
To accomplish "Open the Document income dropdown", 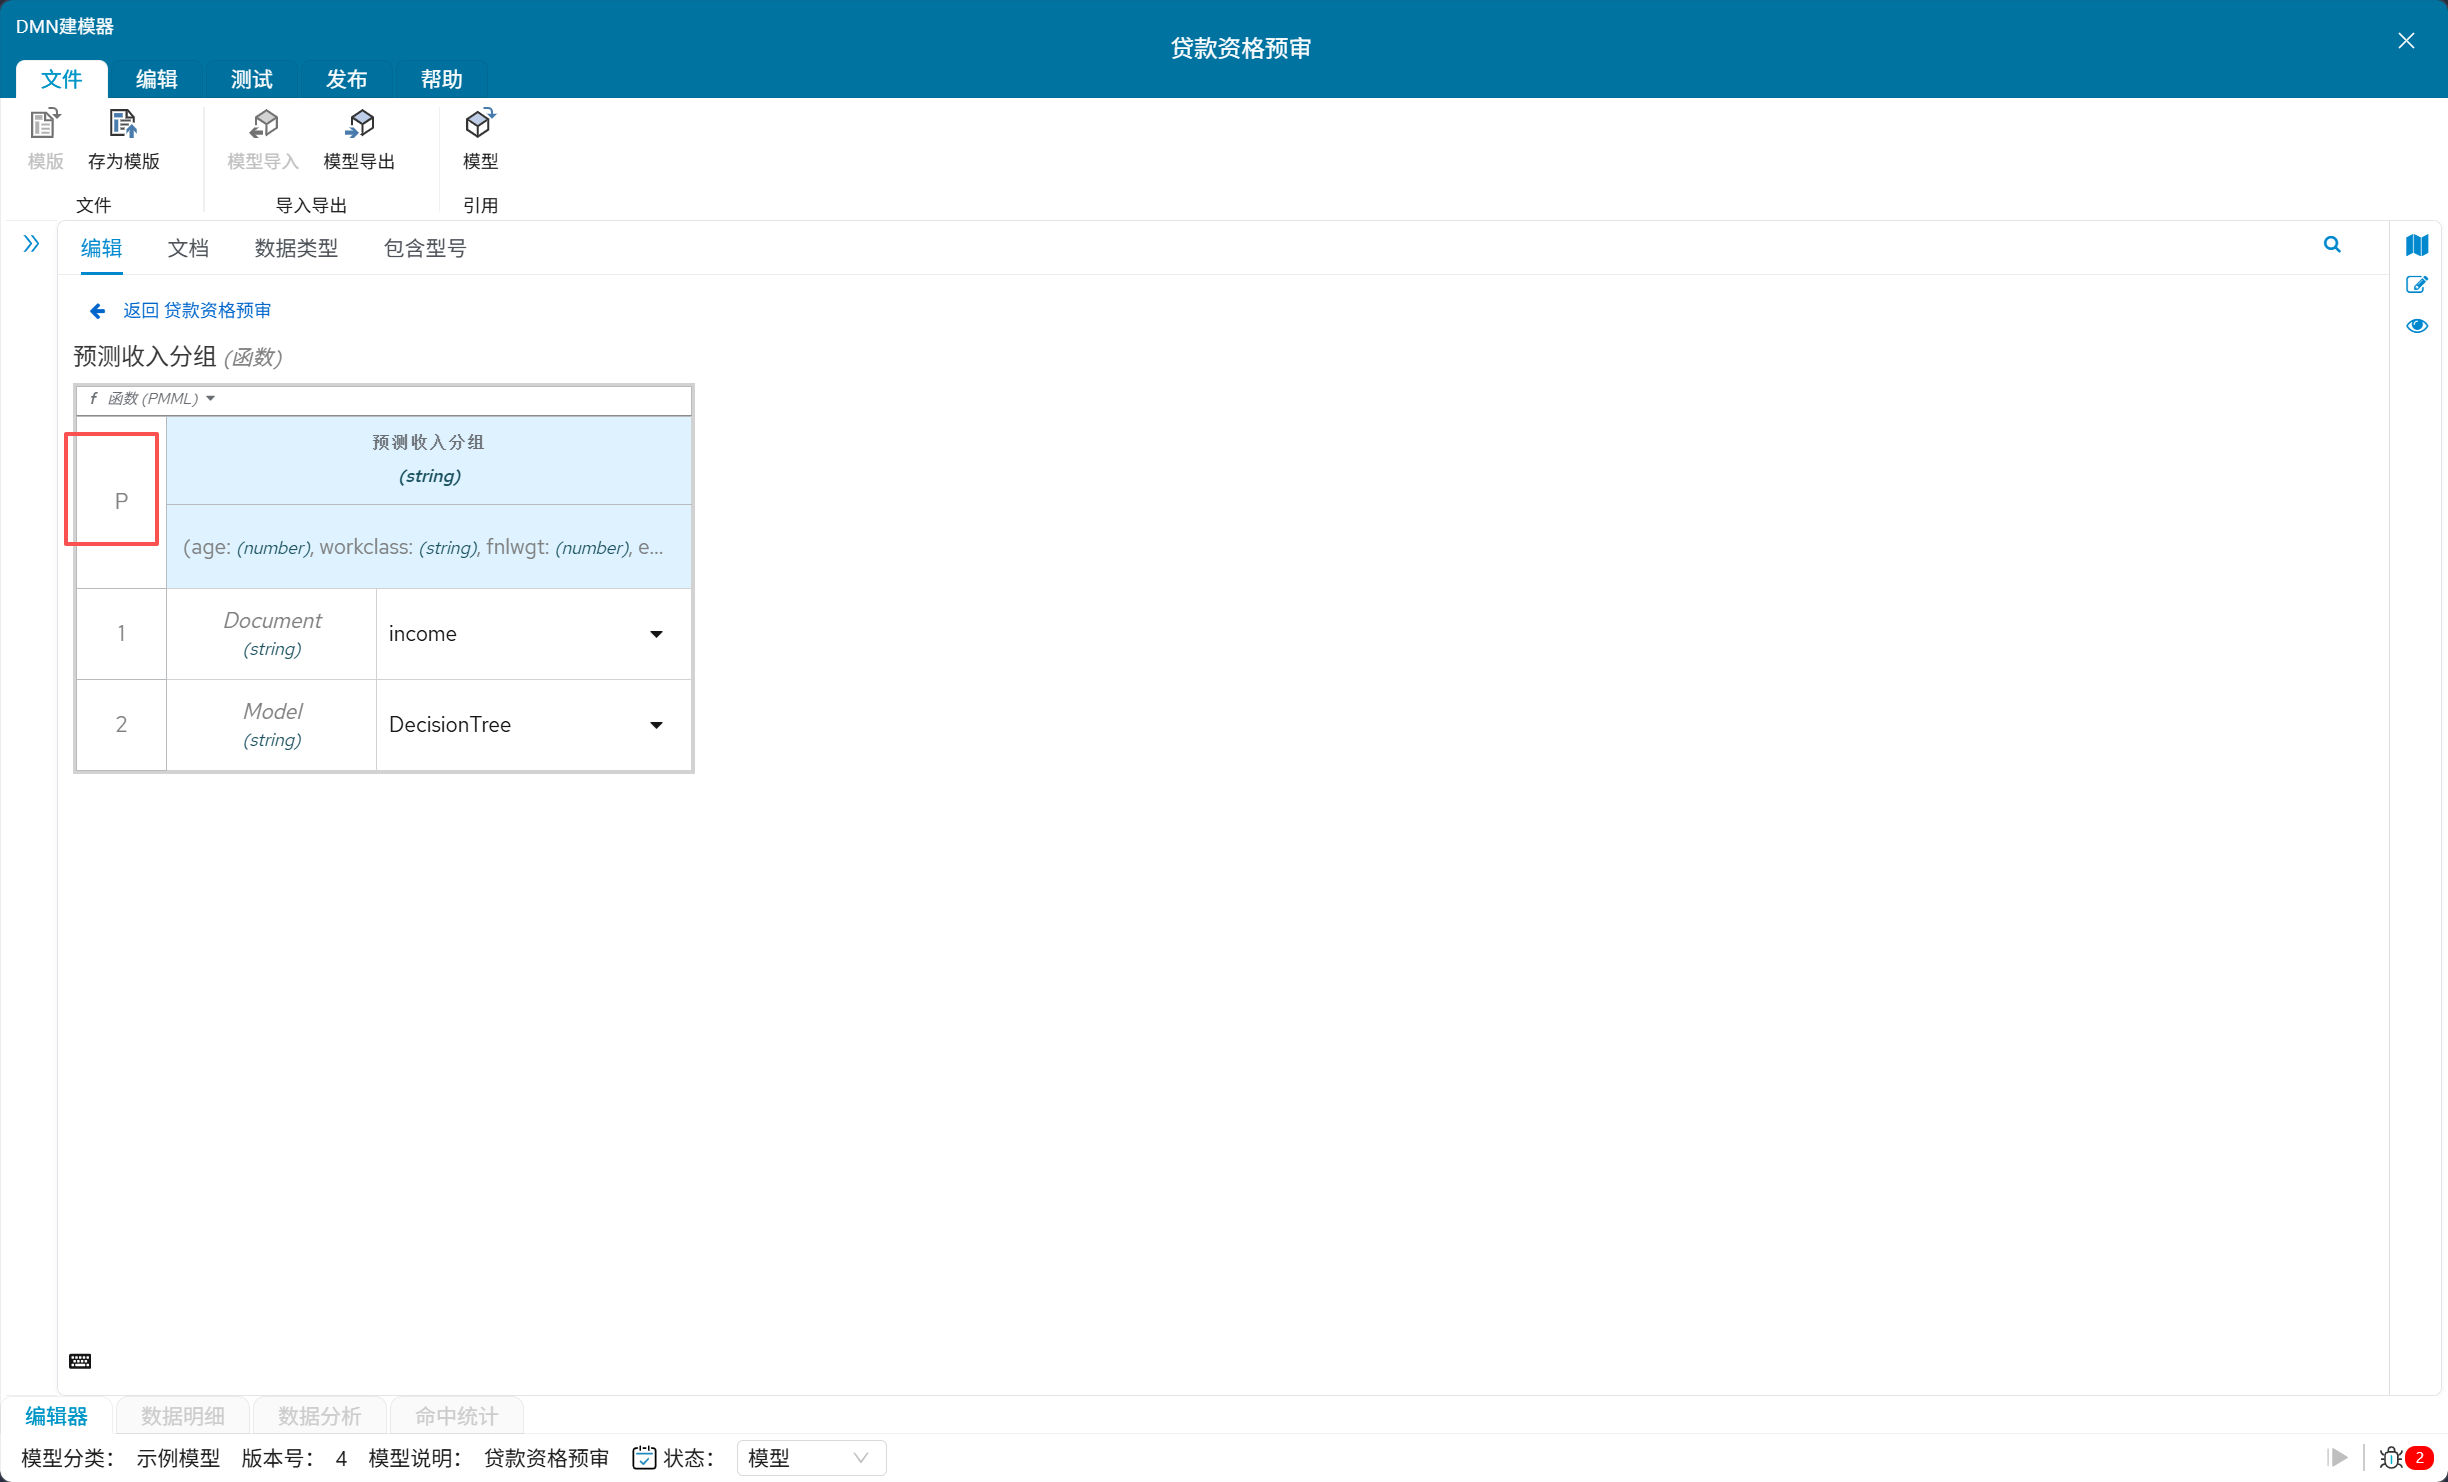I will [x=656, y=634].
